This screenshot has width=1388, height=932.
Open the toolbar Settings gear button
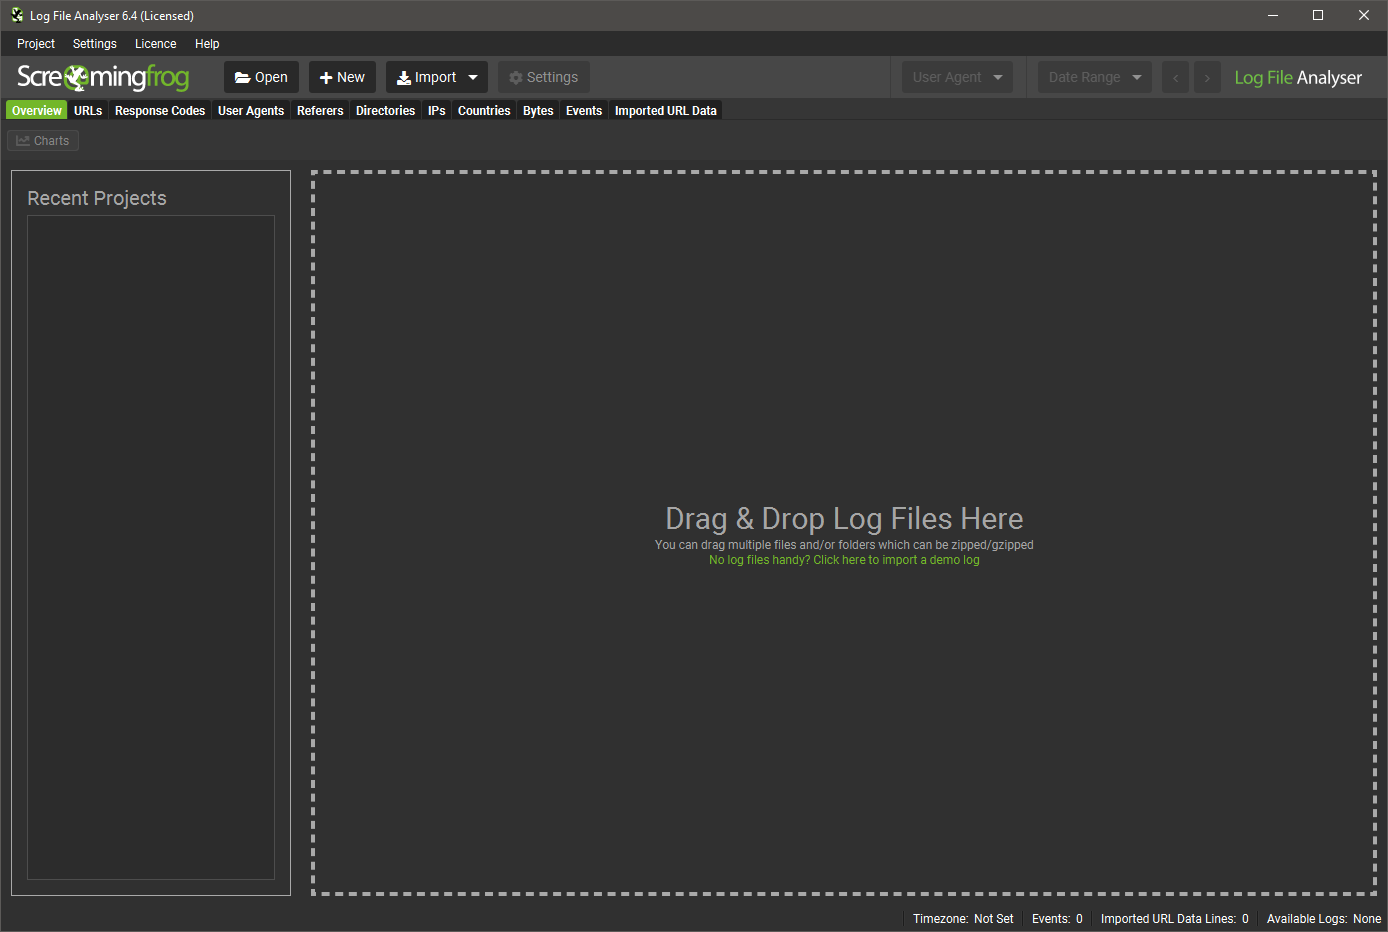pos(543,77)
